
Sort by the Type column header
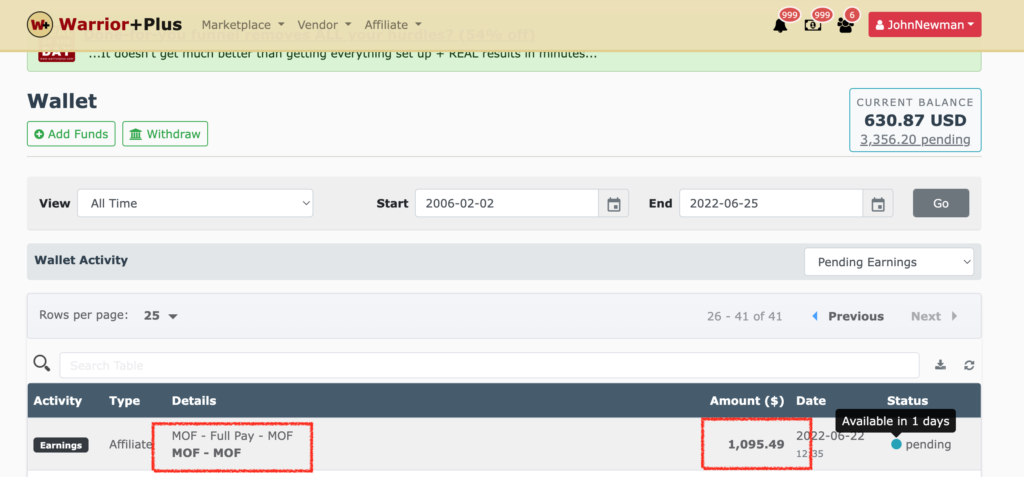point(125,401)
